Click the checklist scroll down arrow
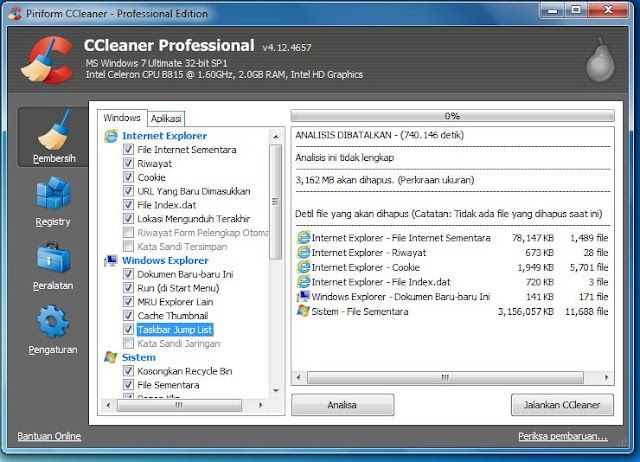The image size is (640, 462). 276,391
